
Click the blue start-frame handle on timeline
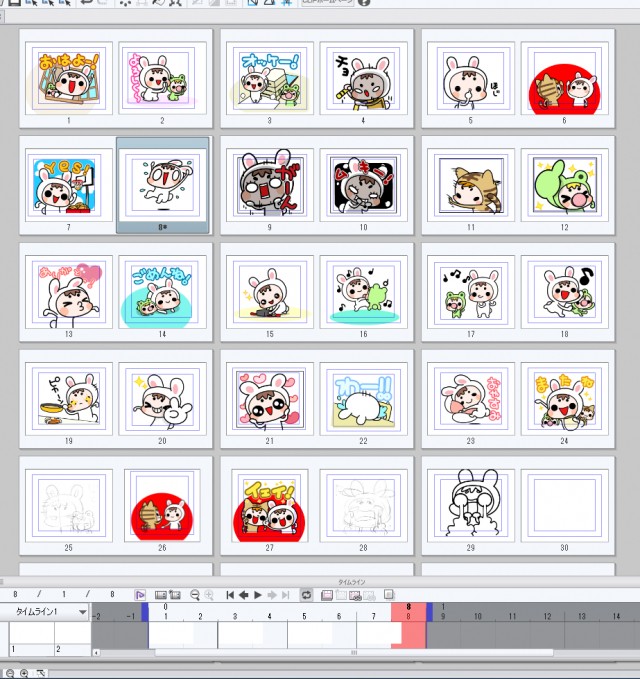click(145, 612)
